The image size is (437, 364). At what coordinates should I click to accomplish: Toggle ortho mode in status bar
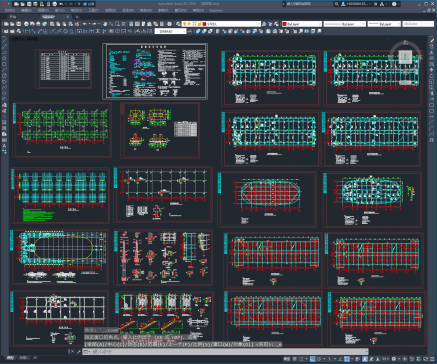[x=313, y=359]
